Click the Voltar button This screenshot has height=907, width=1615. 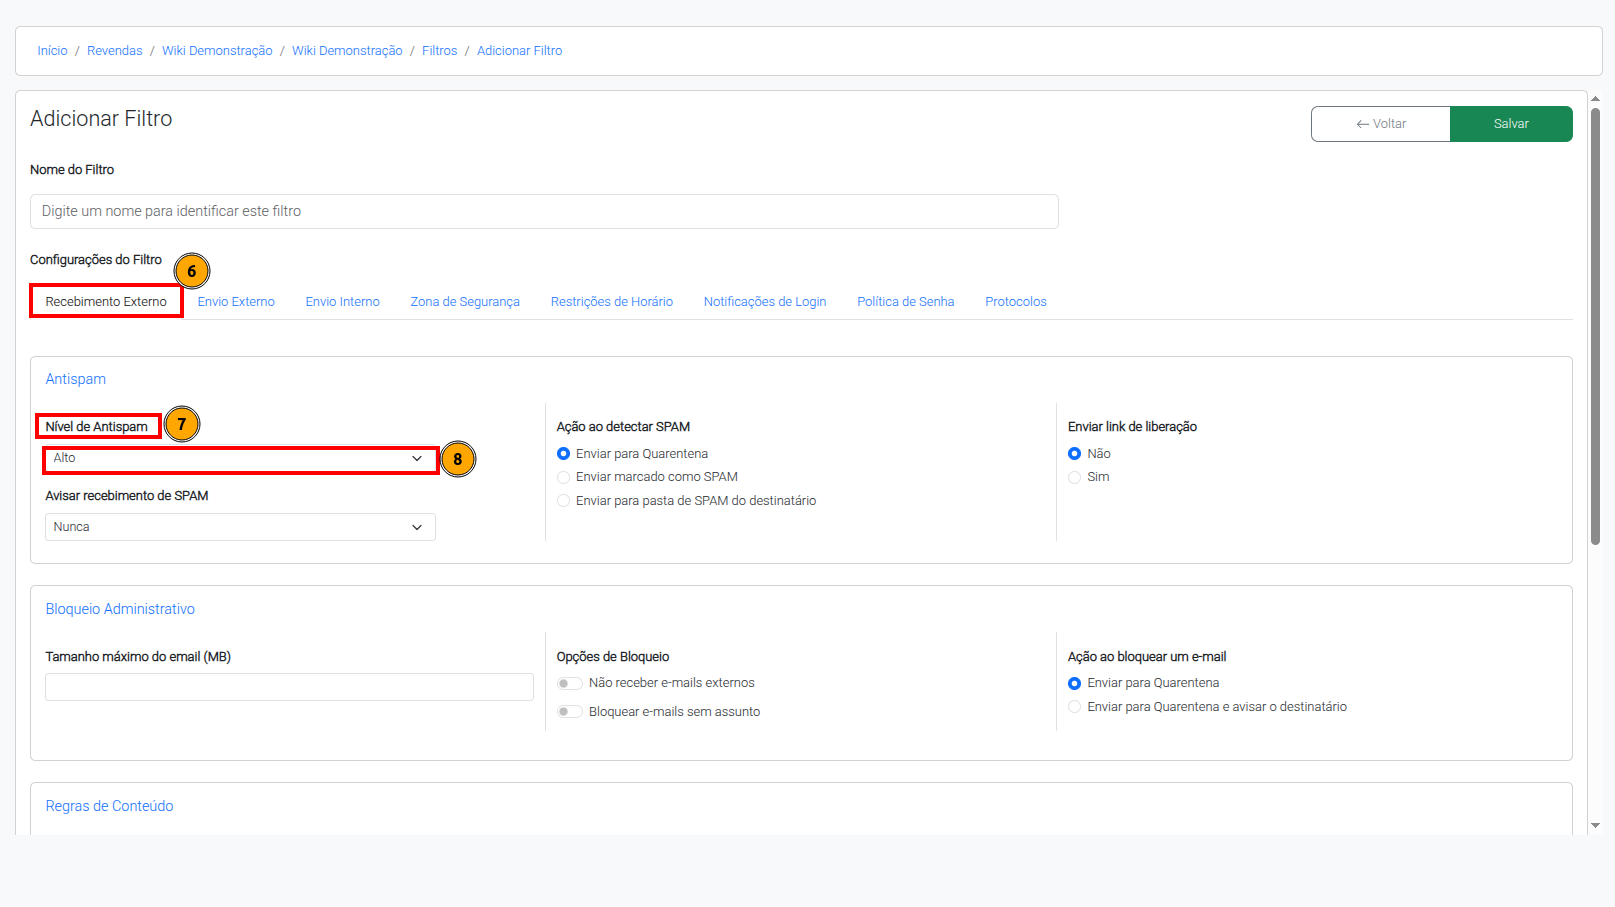coord(1381,124)
